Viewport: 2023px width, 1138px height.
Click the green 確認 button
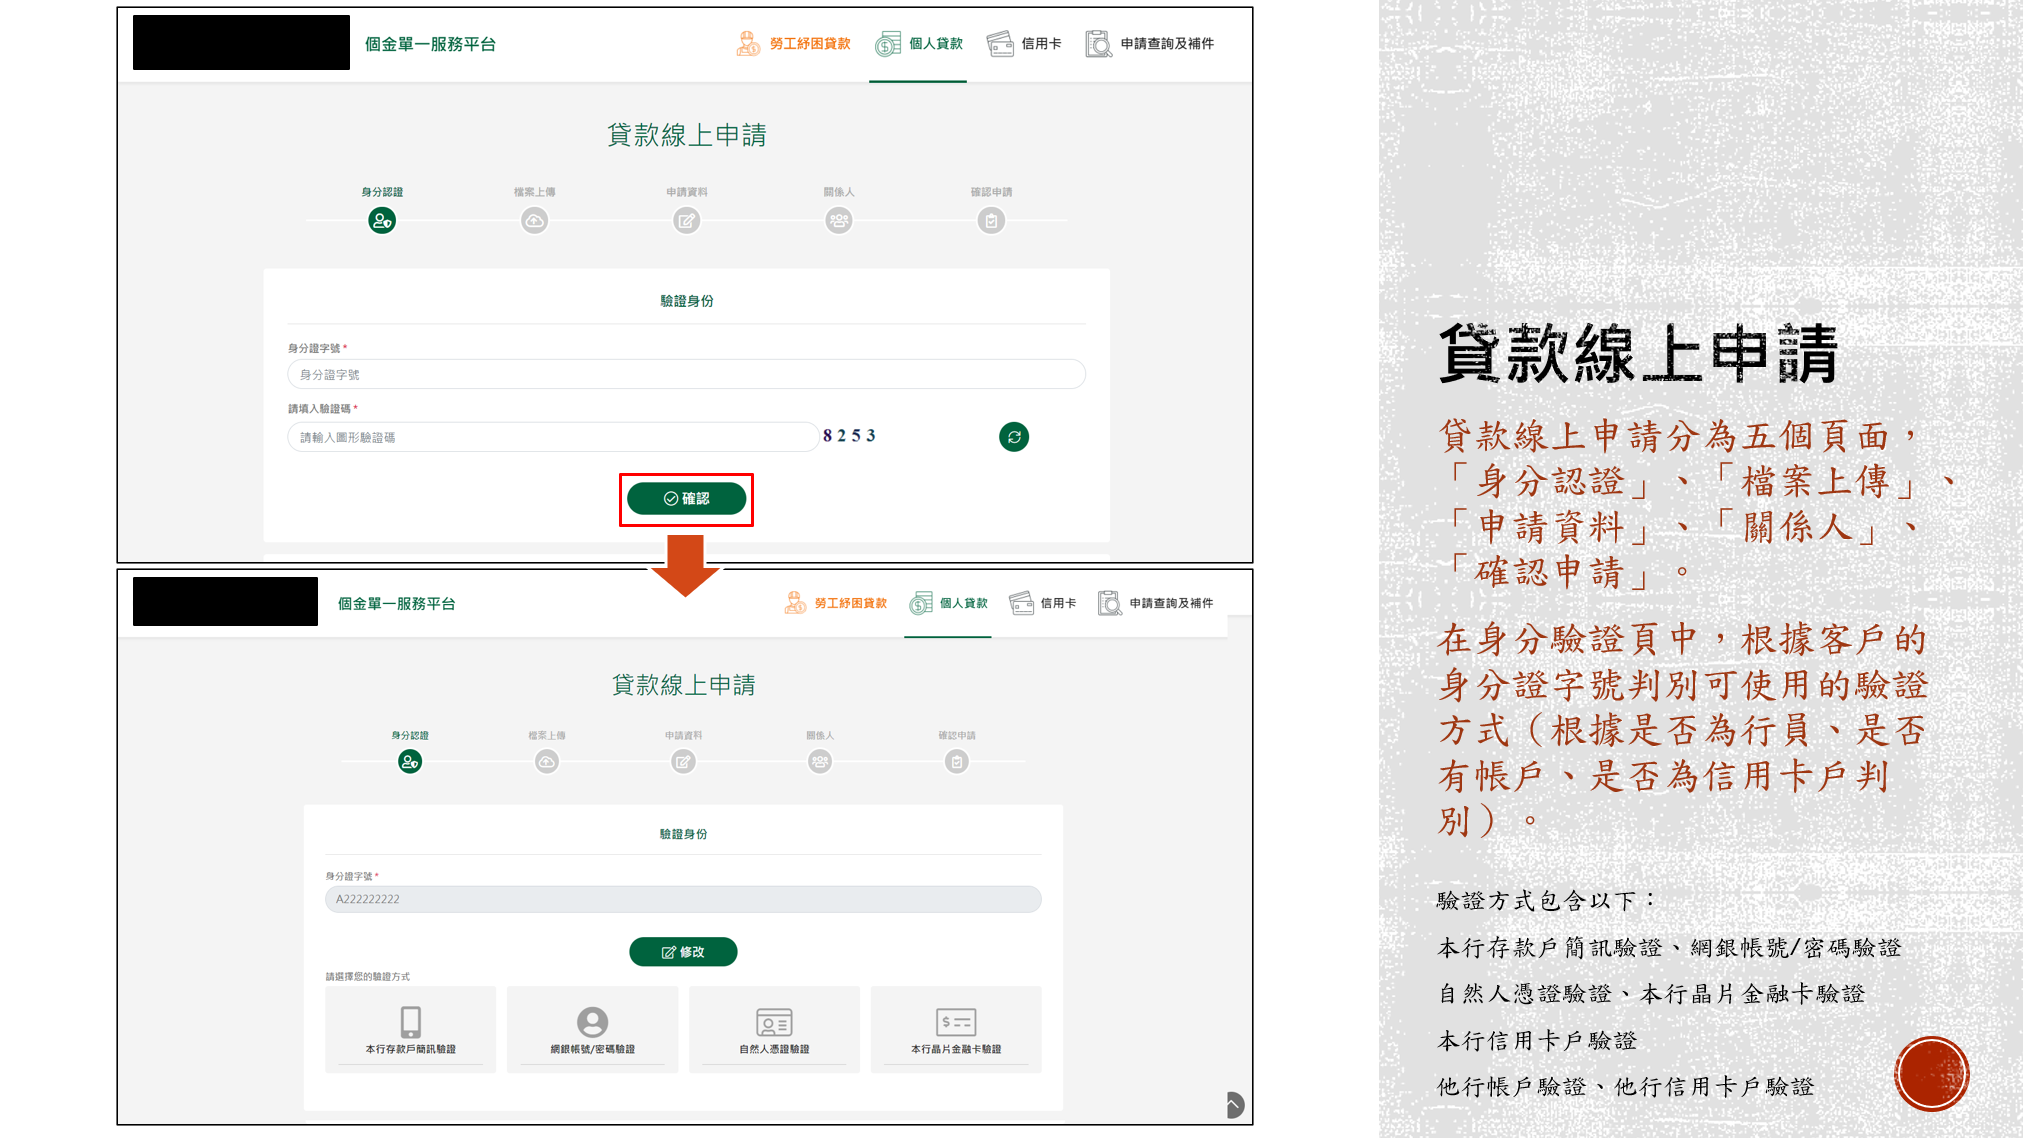(686, 498)
